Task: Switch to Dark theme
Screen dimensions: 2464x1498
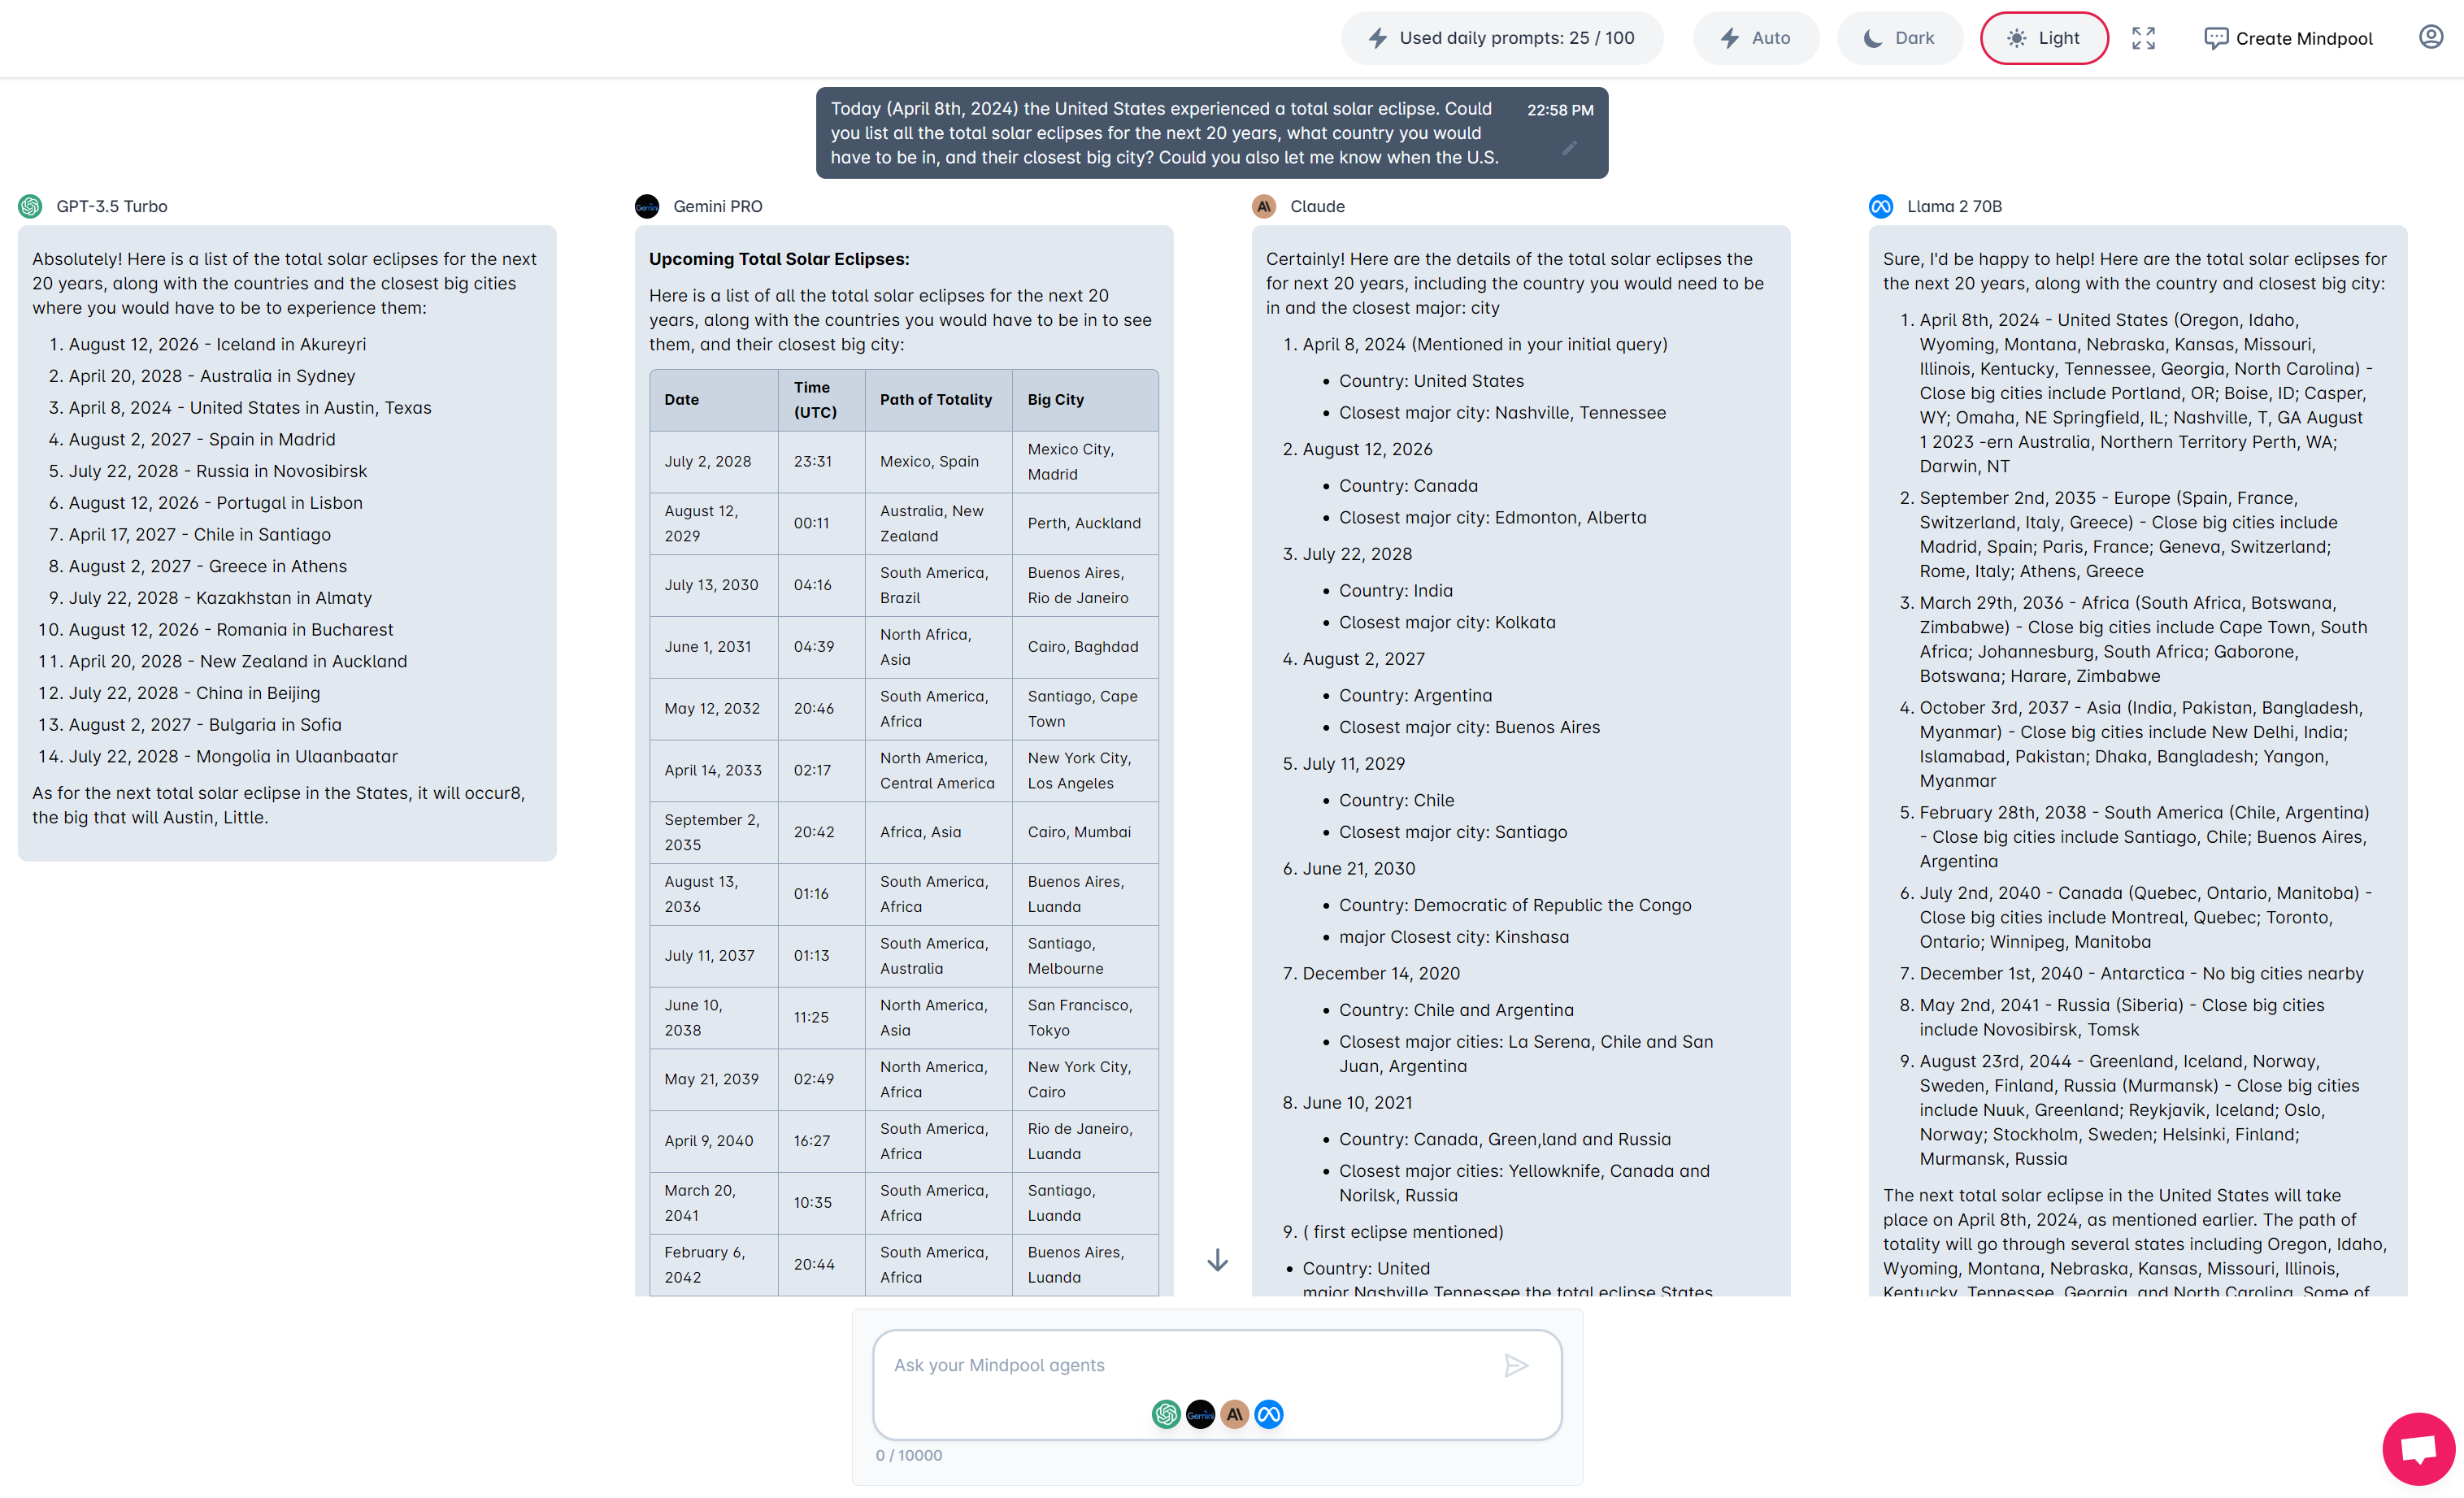Action: 1899,38
